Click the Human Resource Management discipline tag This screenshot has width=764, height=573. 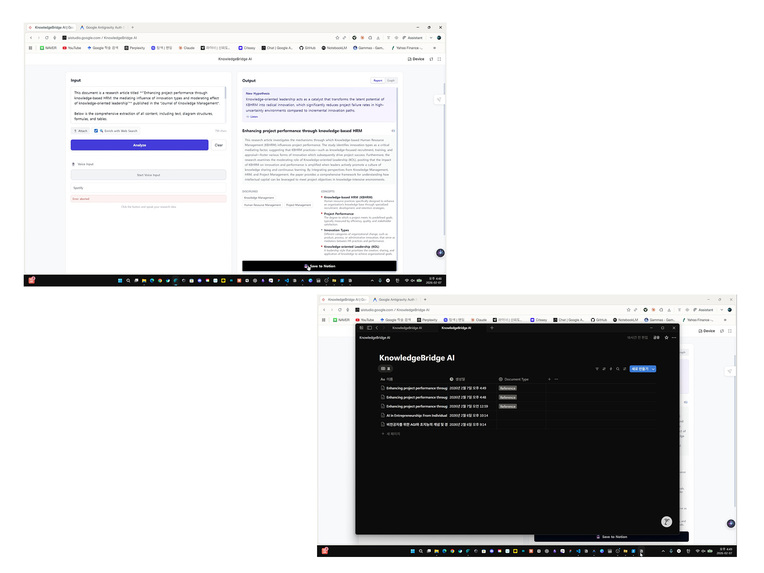tap(262, 205)
